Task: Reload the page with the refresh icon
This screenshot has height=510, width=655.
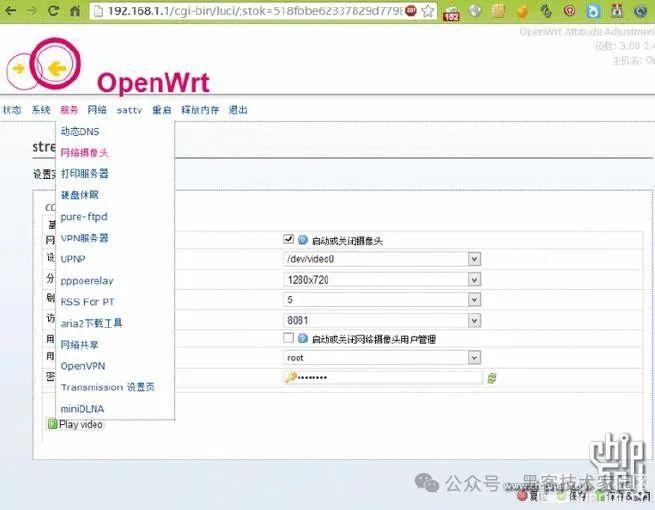Action: (x=53, y=10)
